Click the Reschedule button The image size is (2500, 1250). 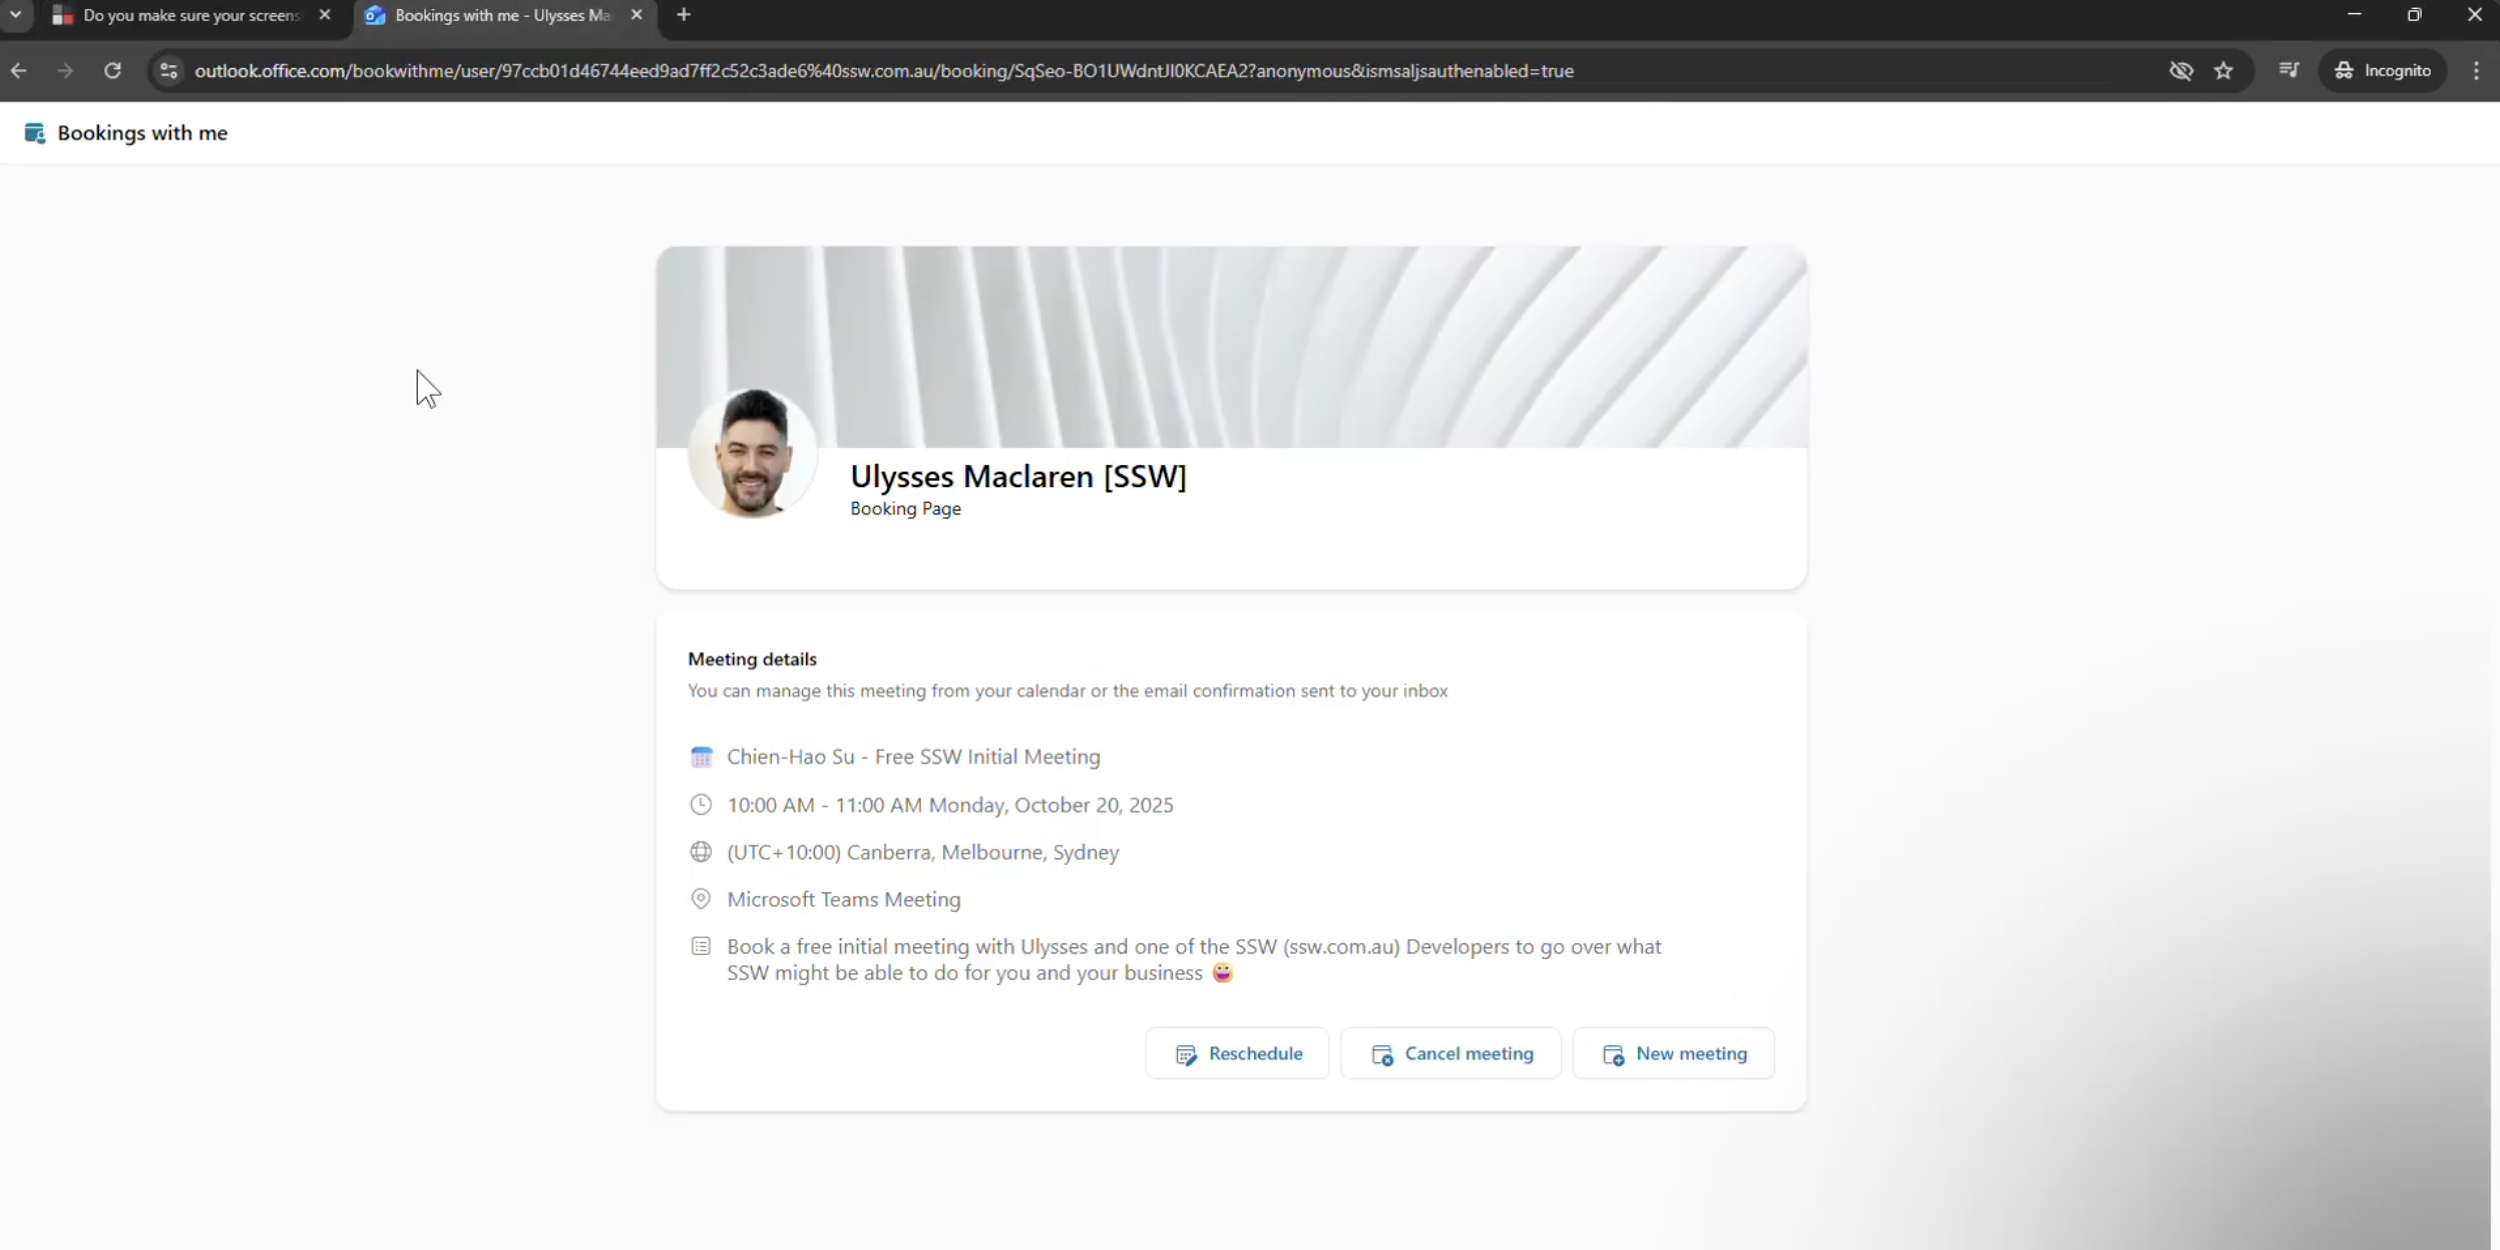1237,1054
